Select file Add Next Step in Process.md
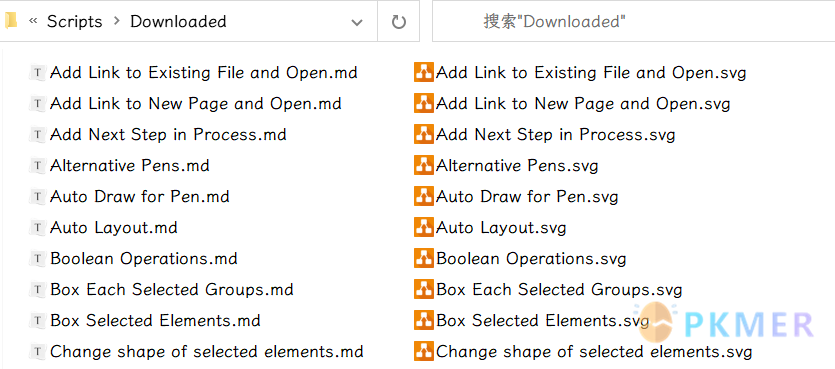835x369 pixels. click(x=168, y=135)
